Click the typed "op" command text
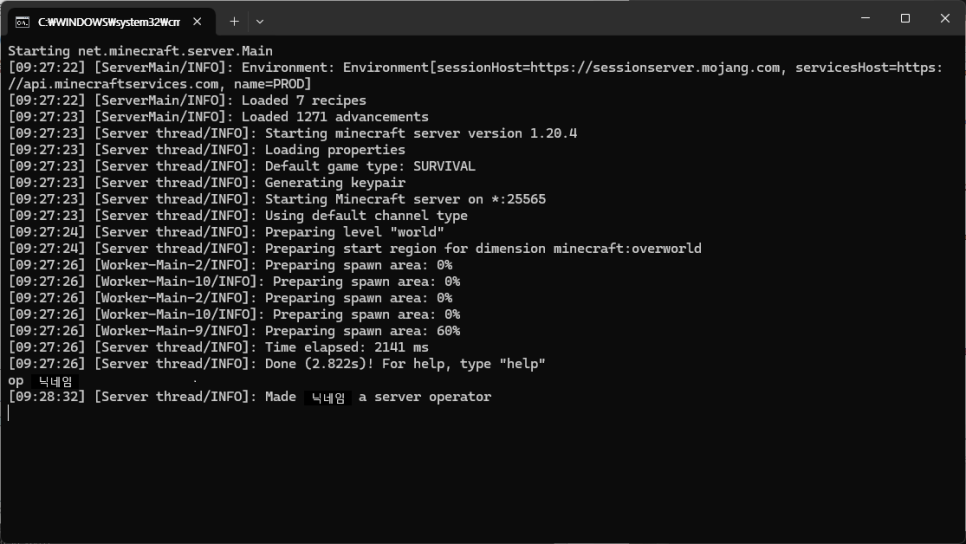 tap(16, 381)
